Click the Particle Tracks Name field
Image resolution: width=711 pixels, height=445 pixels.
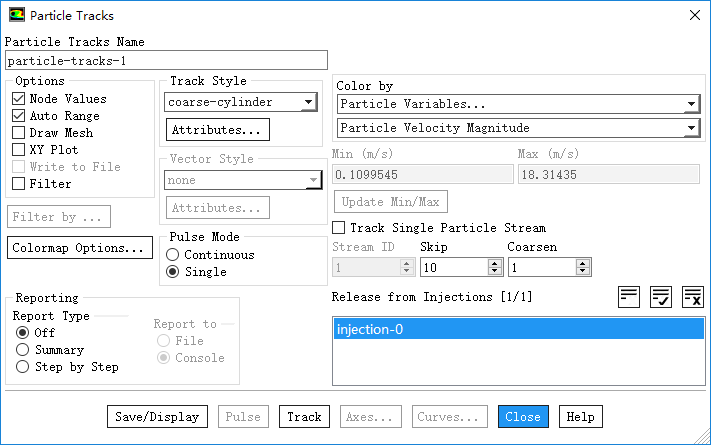point(166,60)
